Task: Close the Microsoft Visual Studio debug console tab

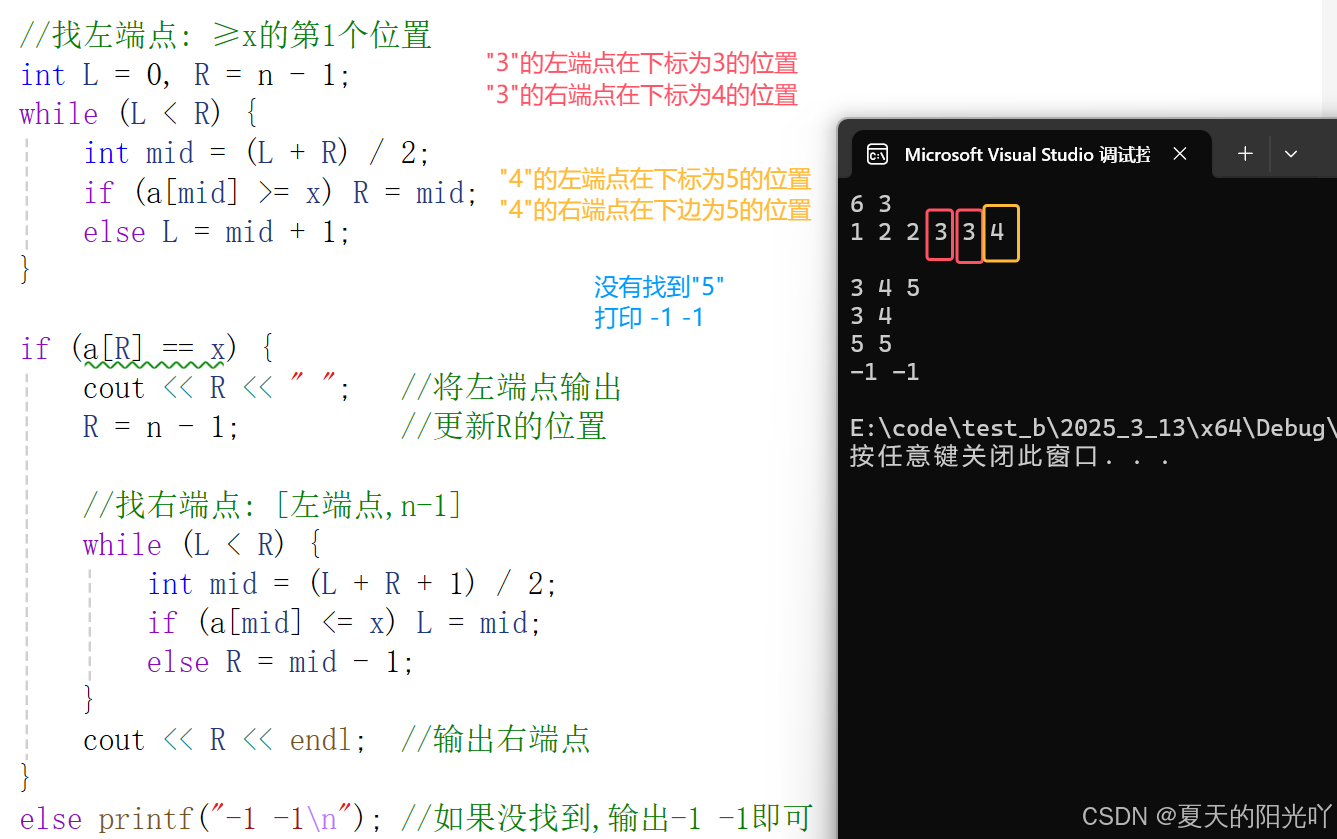Action: point(1180,154)
